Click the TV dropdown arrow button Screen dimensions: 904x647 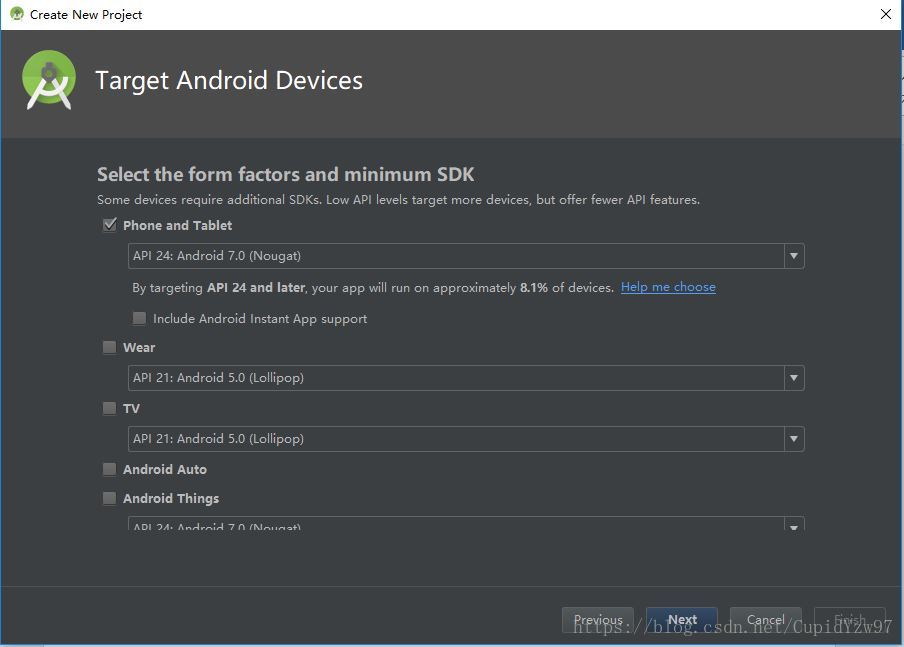tap(794, 439)
